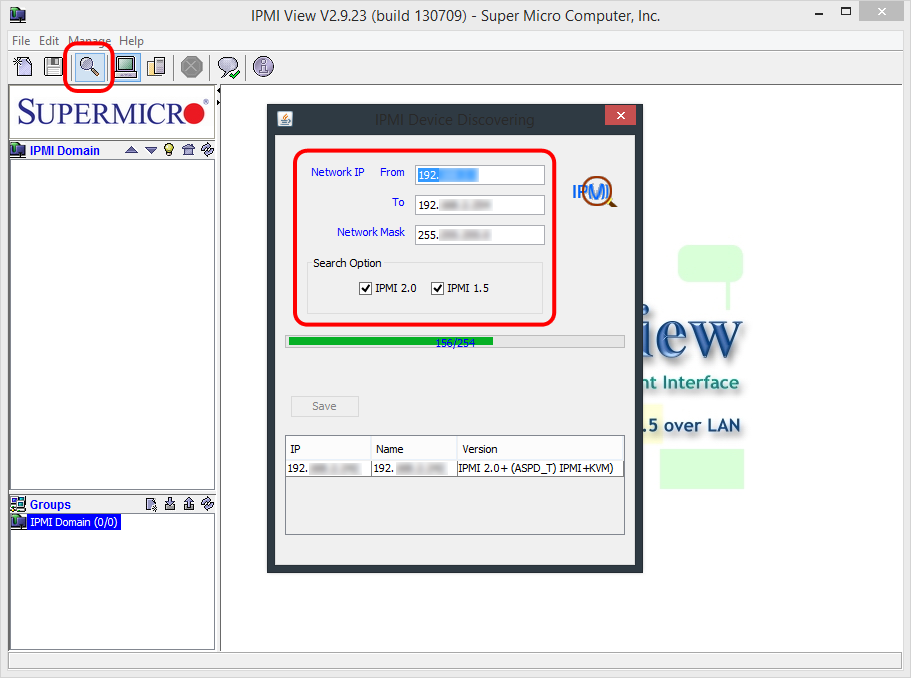Click the floppy disk save icon

pyautogui.click(x=53, y=67)
